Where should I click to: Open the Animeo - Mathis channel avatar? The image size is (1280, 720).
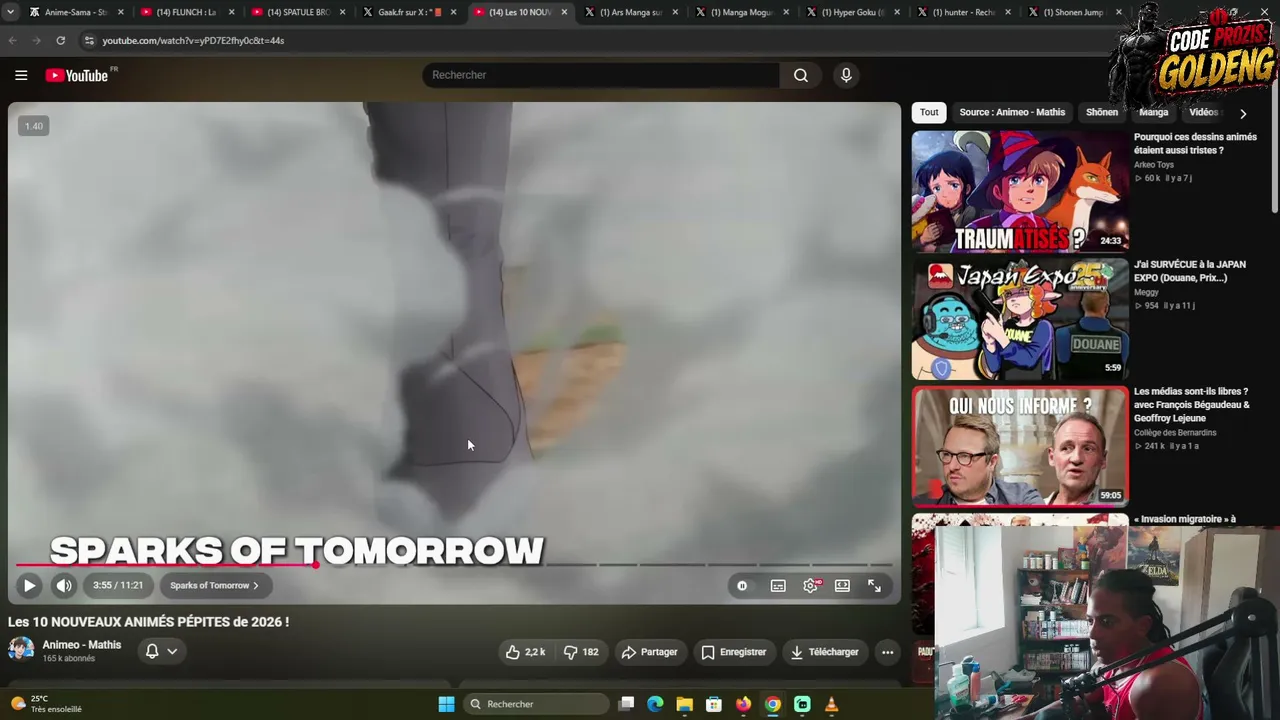[x=21, y=650]
